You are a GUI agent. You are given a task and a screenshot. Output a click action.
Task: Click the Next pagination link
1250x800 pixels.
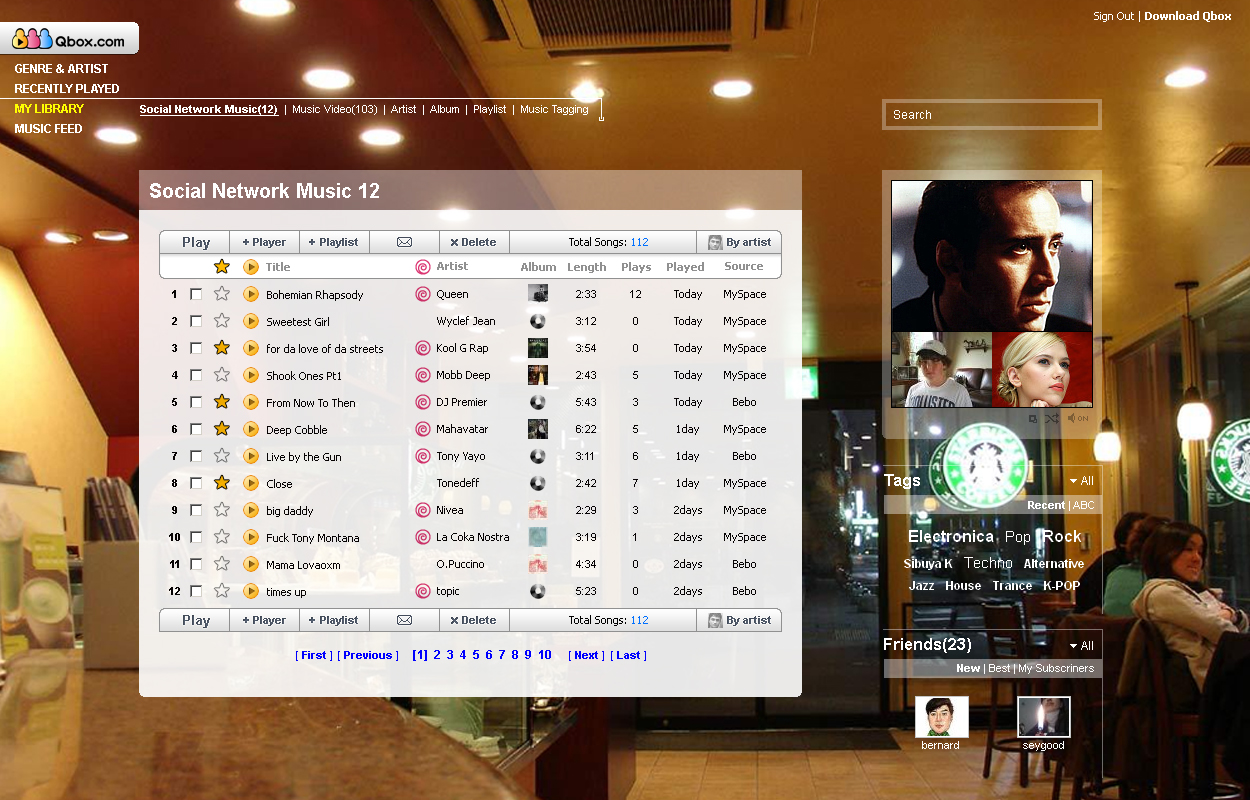pyautogui.click(x=586, y=655)
